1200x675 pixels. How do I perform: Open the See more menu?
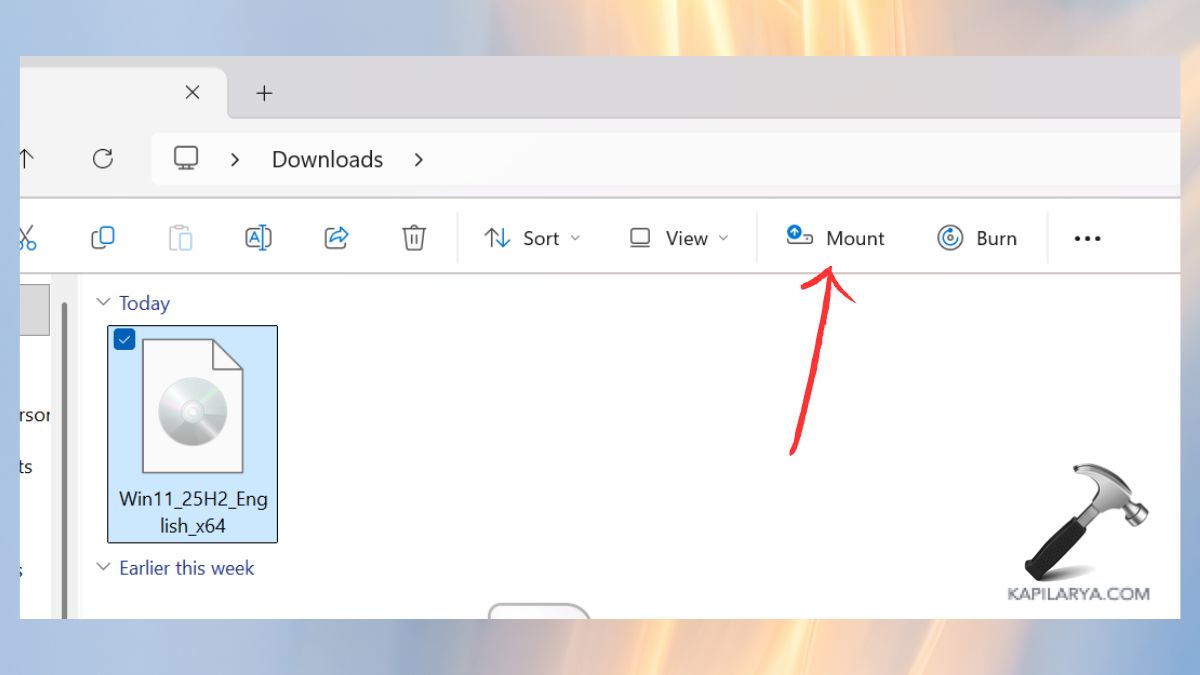(x=1087, y=238)
